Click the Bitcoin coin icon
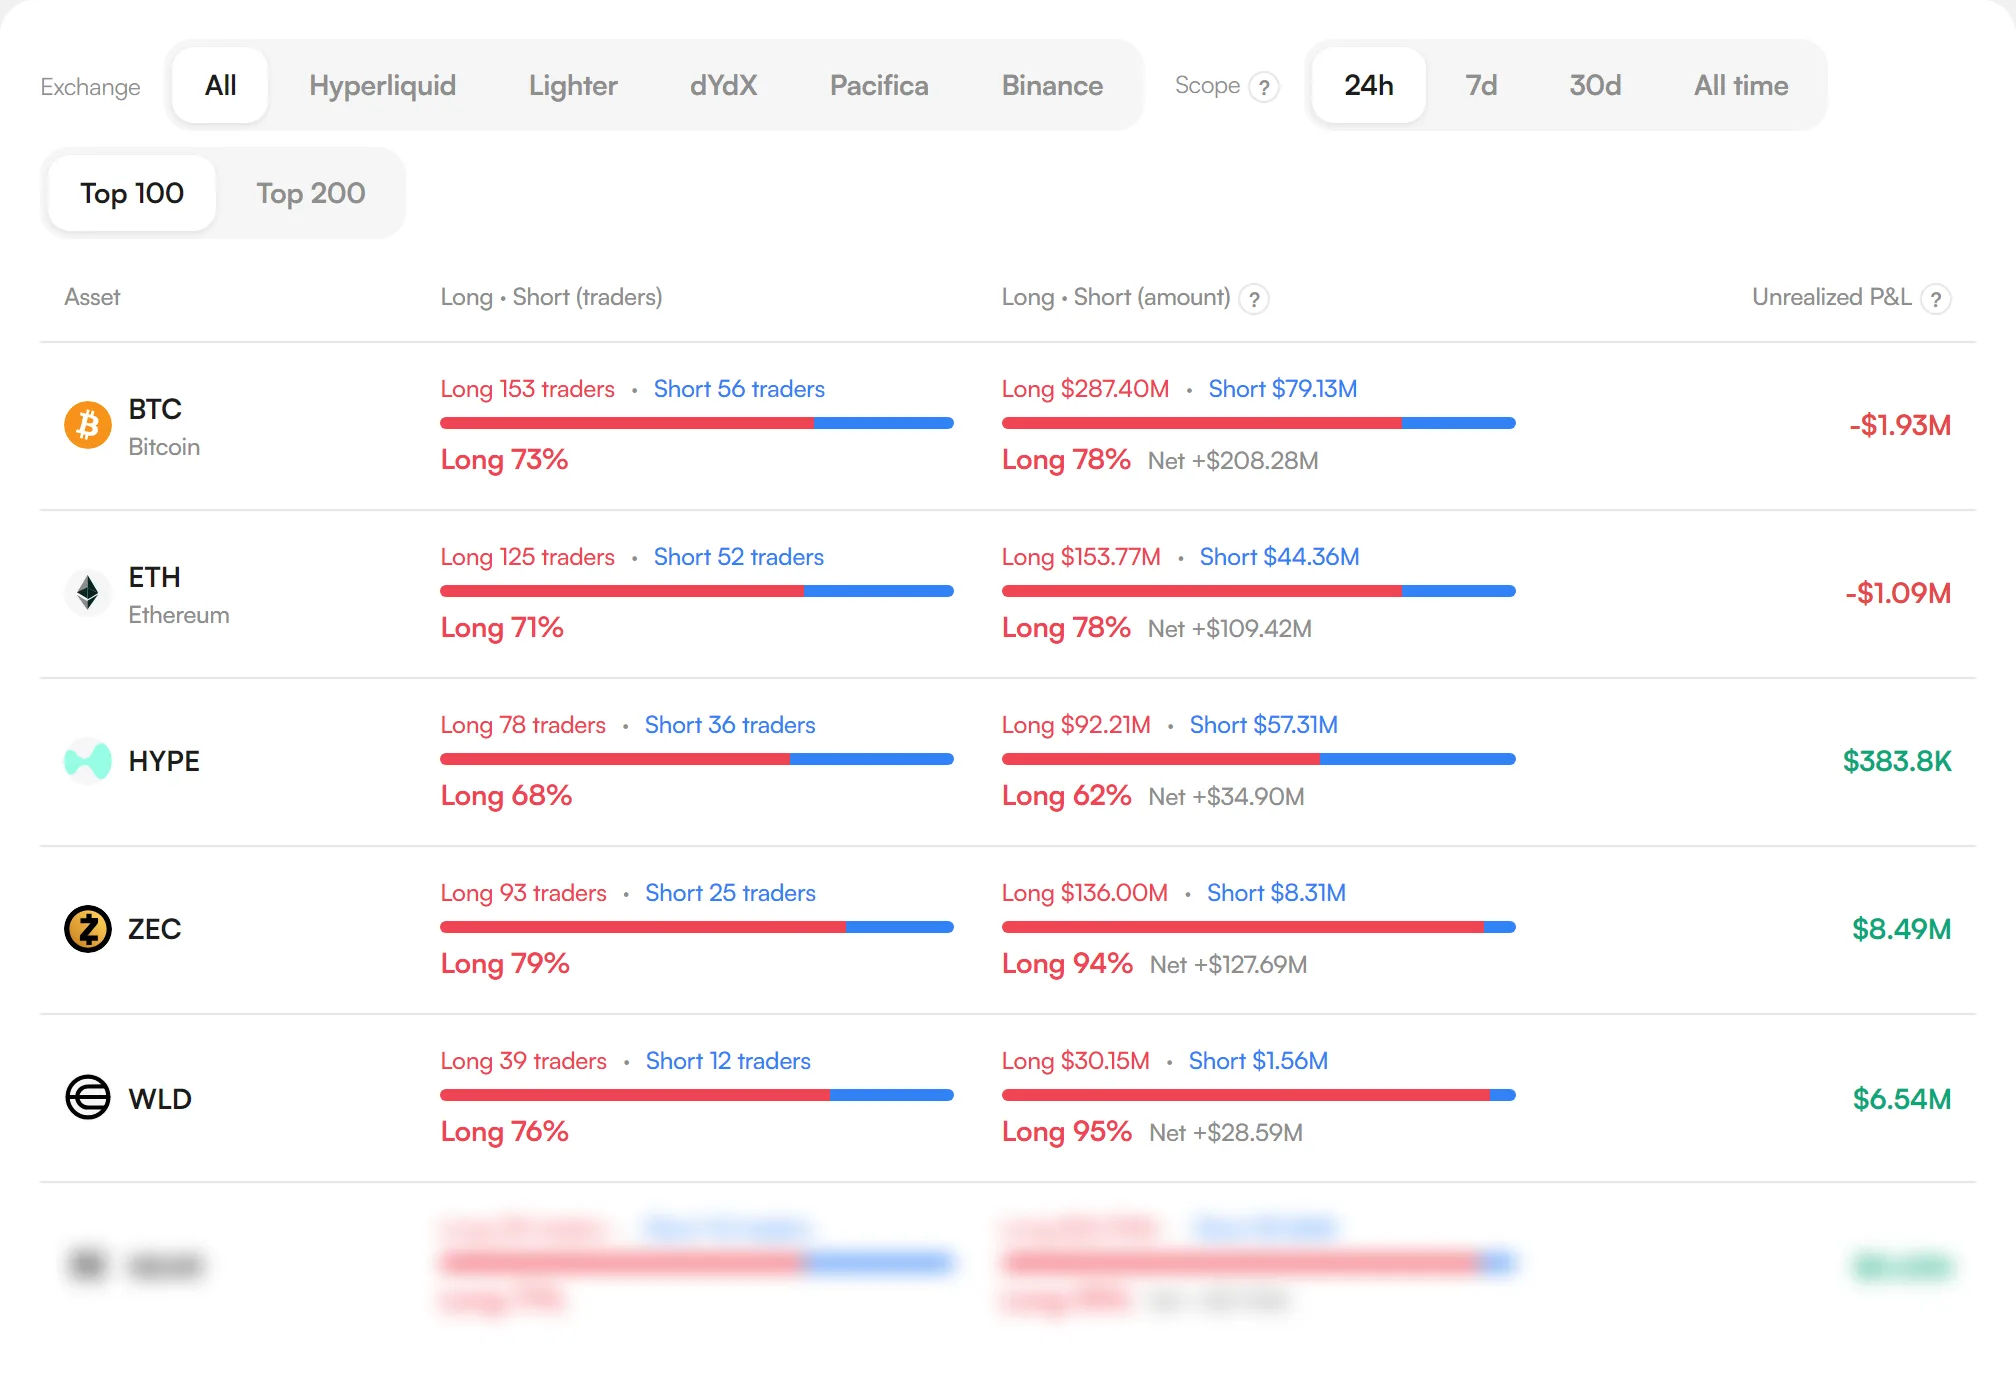 [x=88, y=425]
